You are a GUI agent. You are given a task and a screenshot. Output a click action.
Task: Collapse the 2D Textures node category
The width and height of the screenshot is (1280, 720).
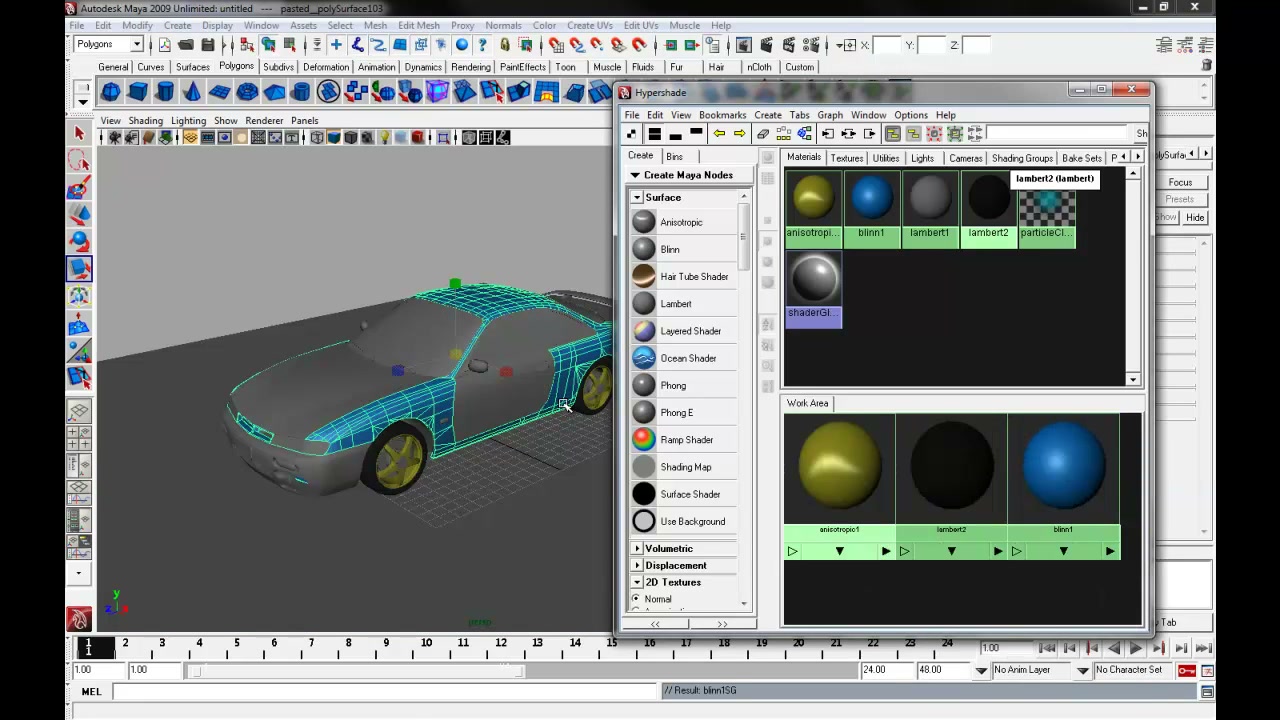click(x=637, y=582)
